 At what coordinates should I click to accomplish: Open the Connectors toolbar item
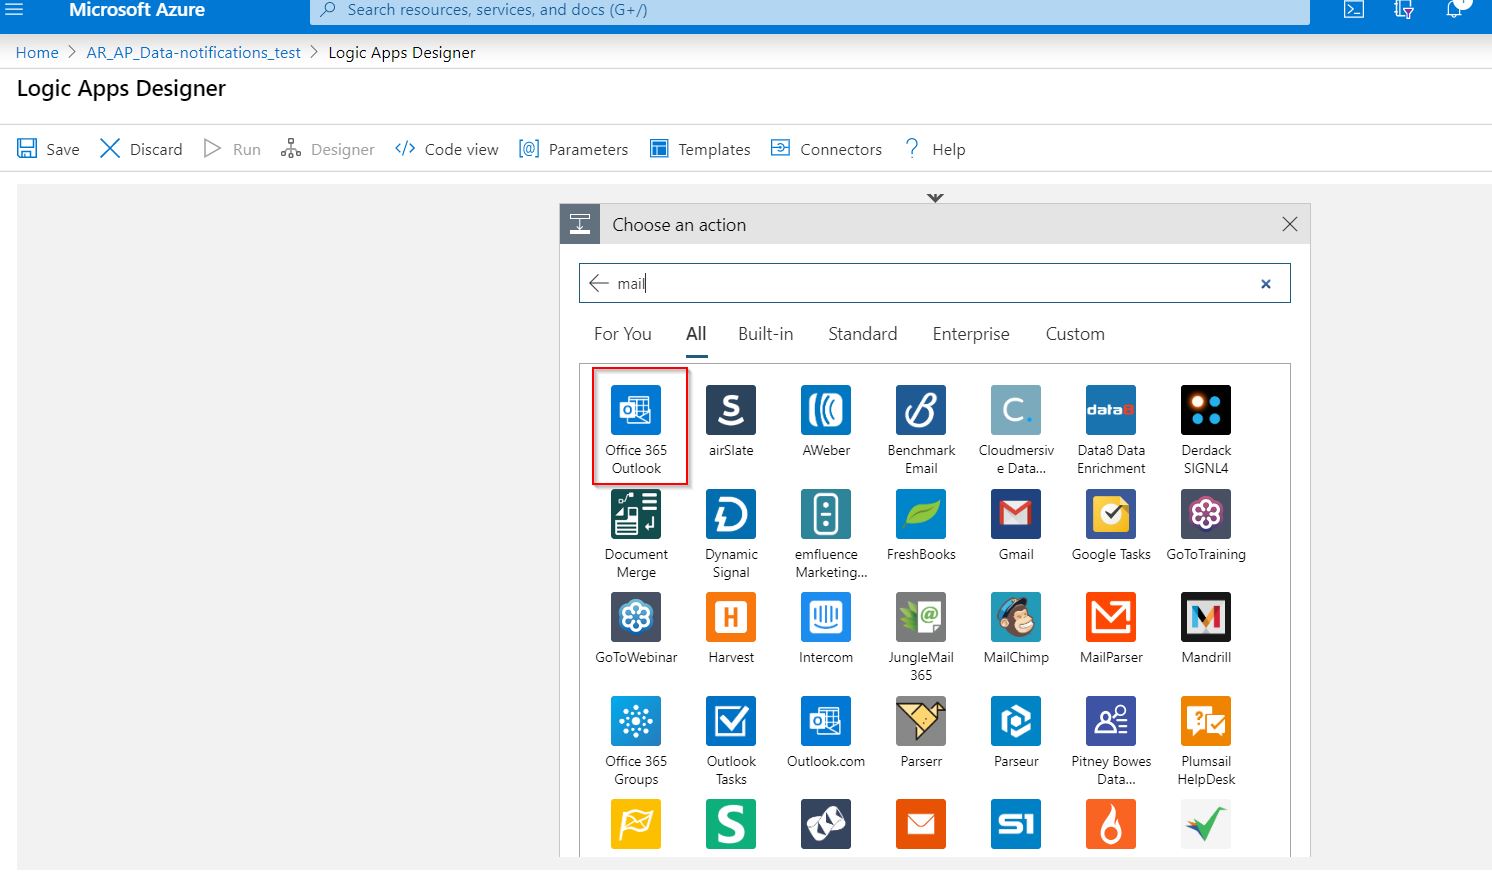coord(826,149)
